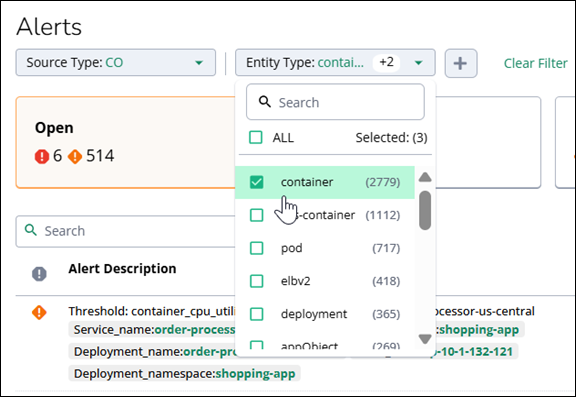576x397 pixels.
Task: Click the +2 badge in Entity Type filter
Action: coord(386,62)
